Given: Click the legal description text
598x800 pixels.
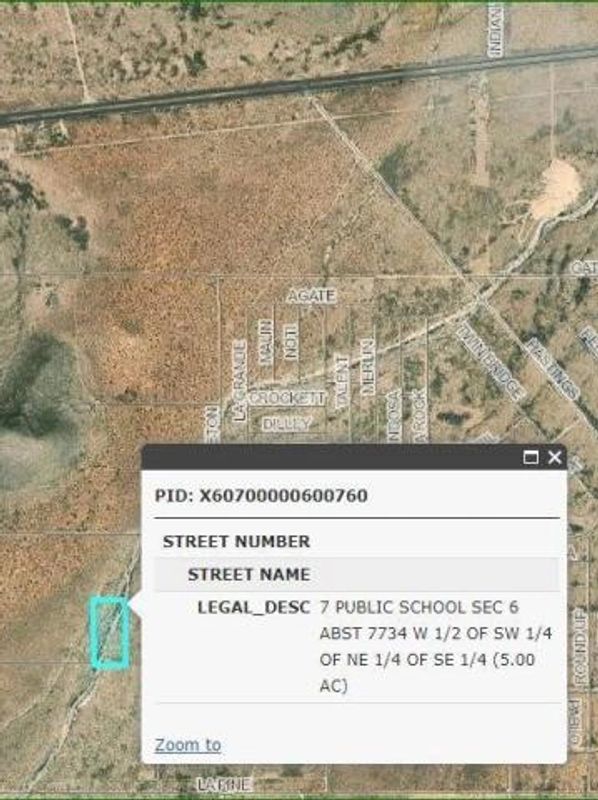Looking at the screenshot, I should [436, 646].
